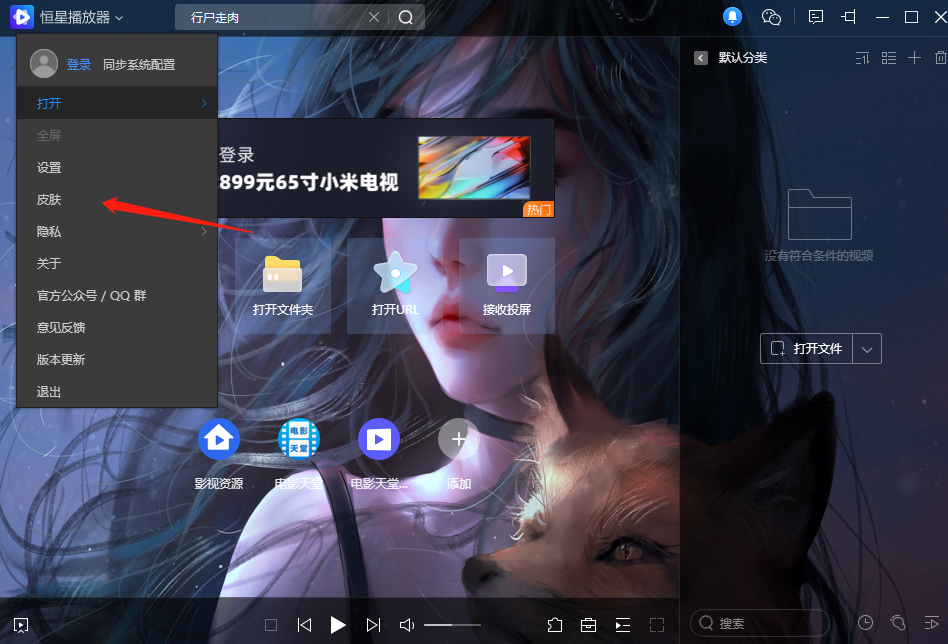
Task: Click the blue notification bell icon
Action: [733, 17]
